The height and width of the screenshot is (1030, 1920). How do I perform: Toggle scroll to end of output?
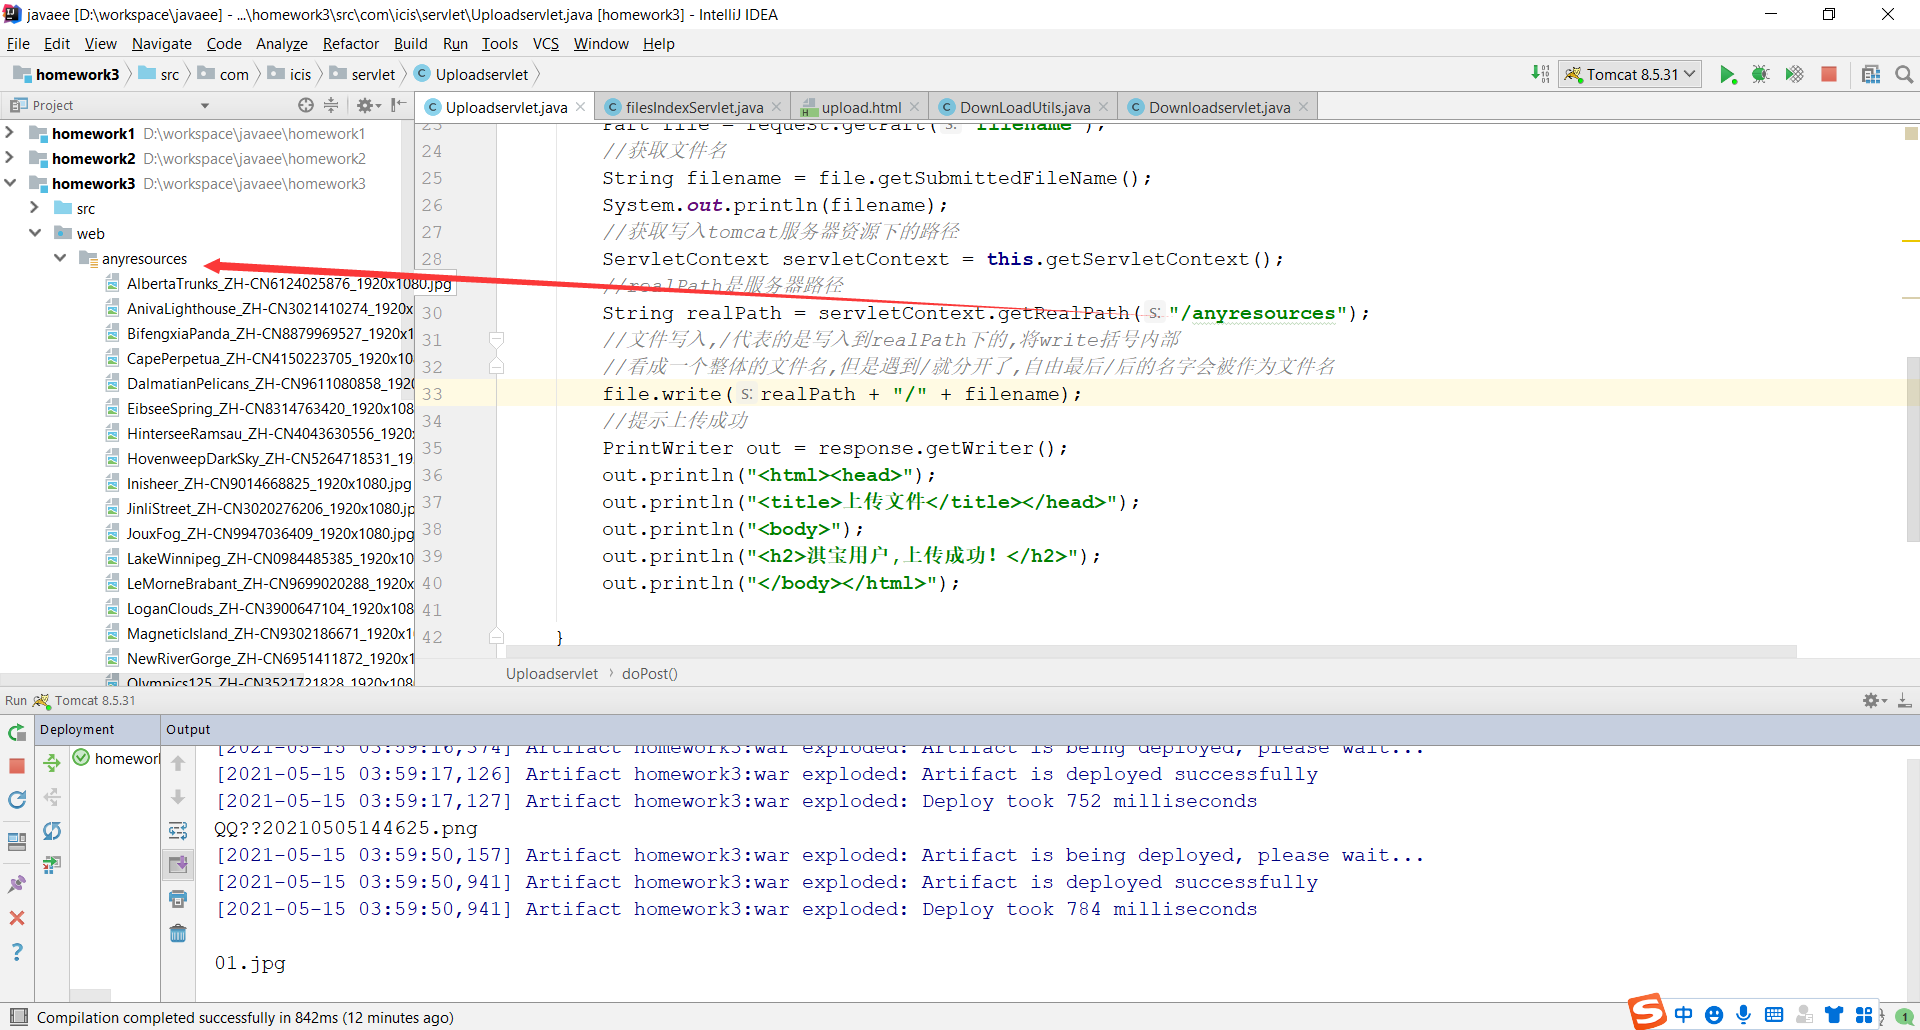(178, 864)
